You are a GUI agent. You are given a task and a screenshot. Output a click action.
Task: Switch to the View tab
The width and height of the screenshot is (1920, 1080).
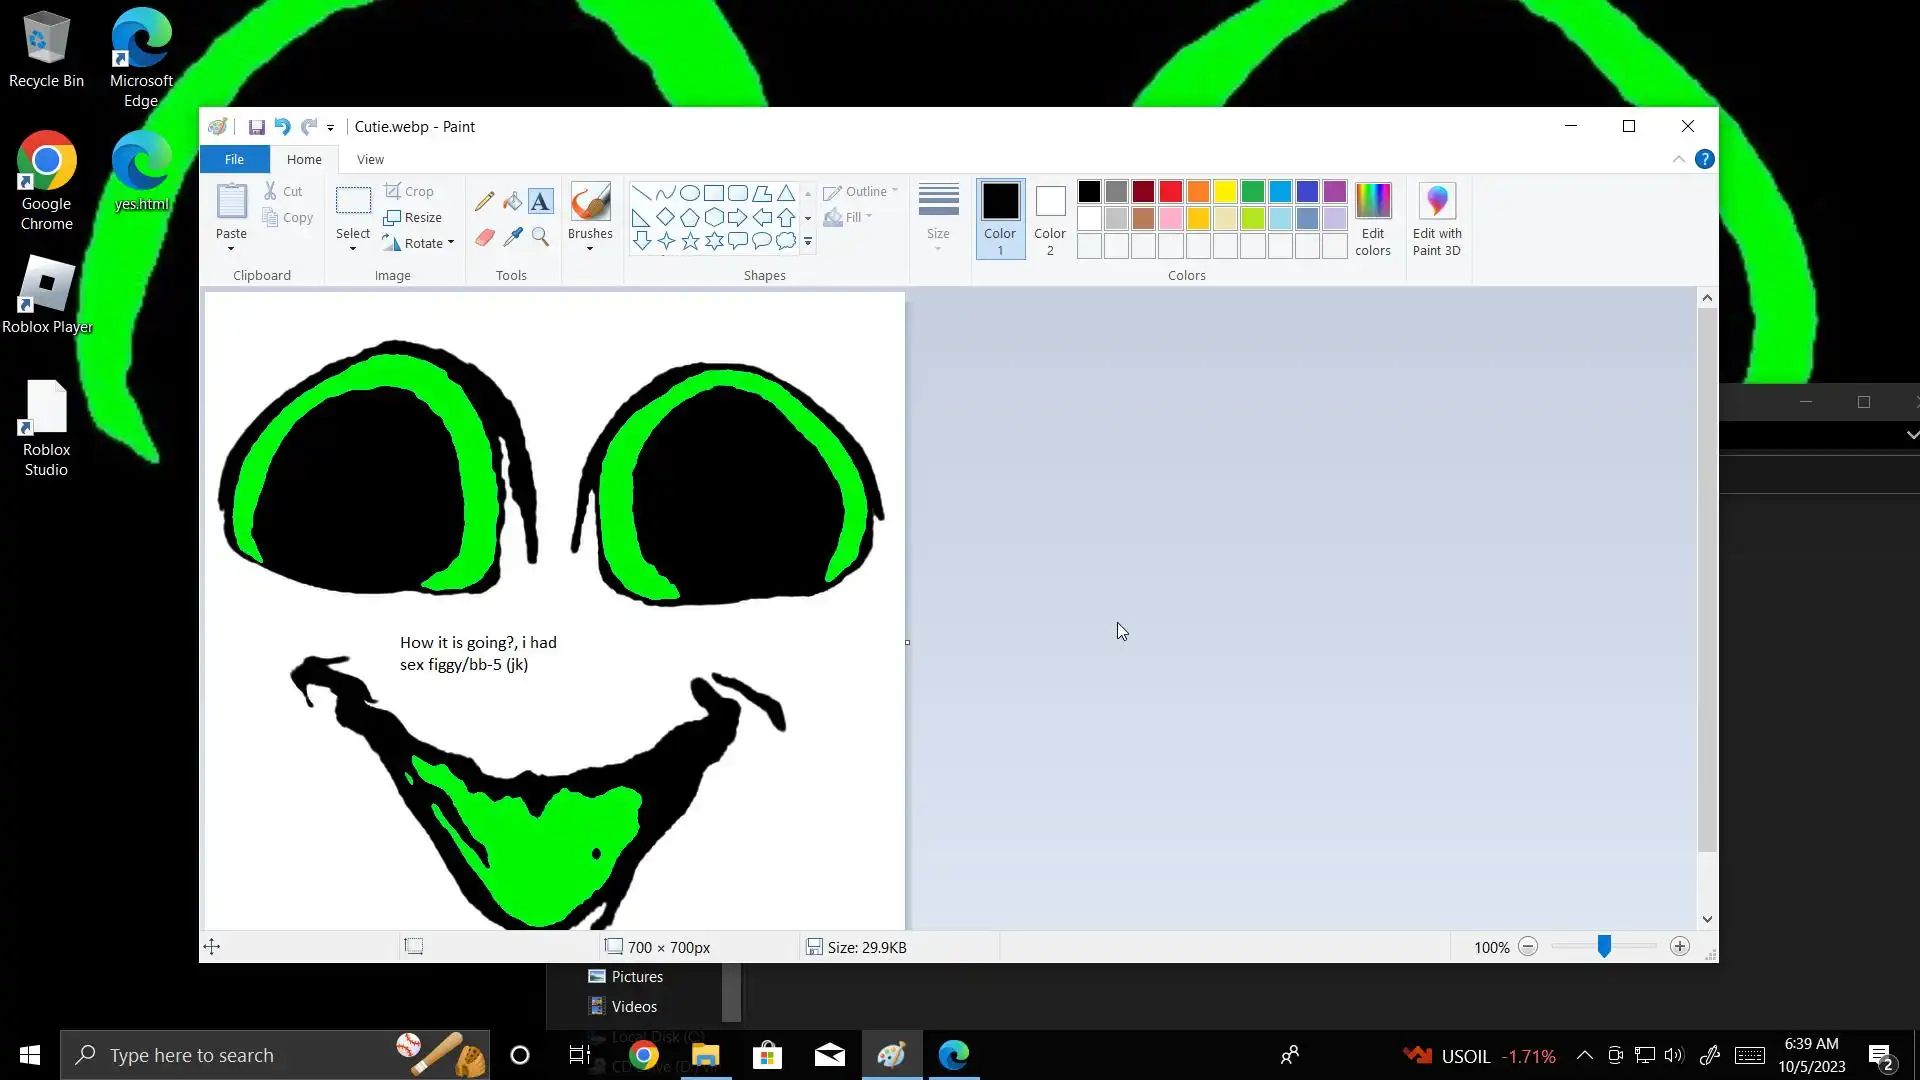click(370, 159)
